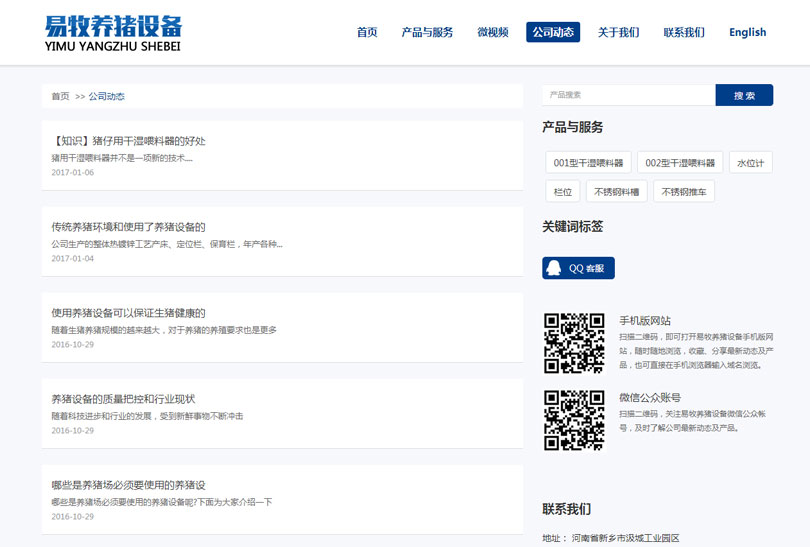
Task: Choose the 水位计 product tag
Action: point(750,163)
